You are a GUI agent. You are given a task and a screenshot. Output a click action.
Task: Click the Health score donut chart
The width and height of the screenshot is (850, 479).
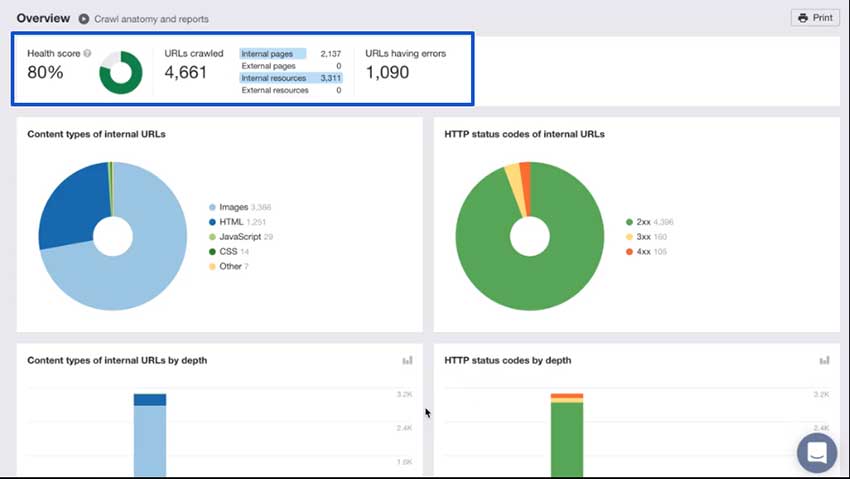tap(121, 72)
